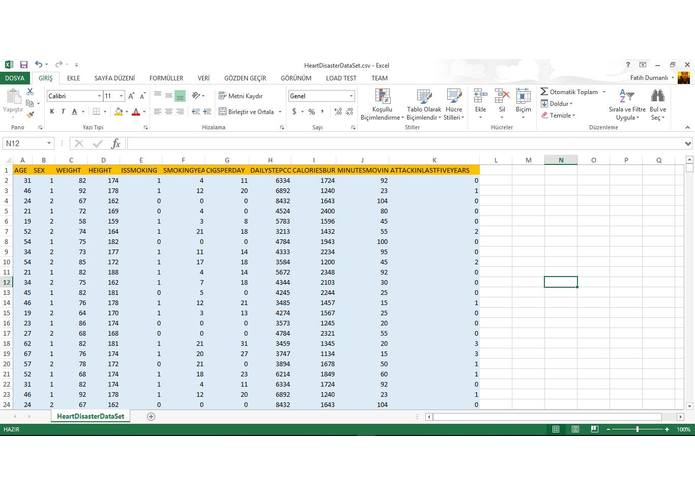Open Bul ve Seç binoculars menu
Viewport: 695px width, 494px height.
tap(657, 105)
